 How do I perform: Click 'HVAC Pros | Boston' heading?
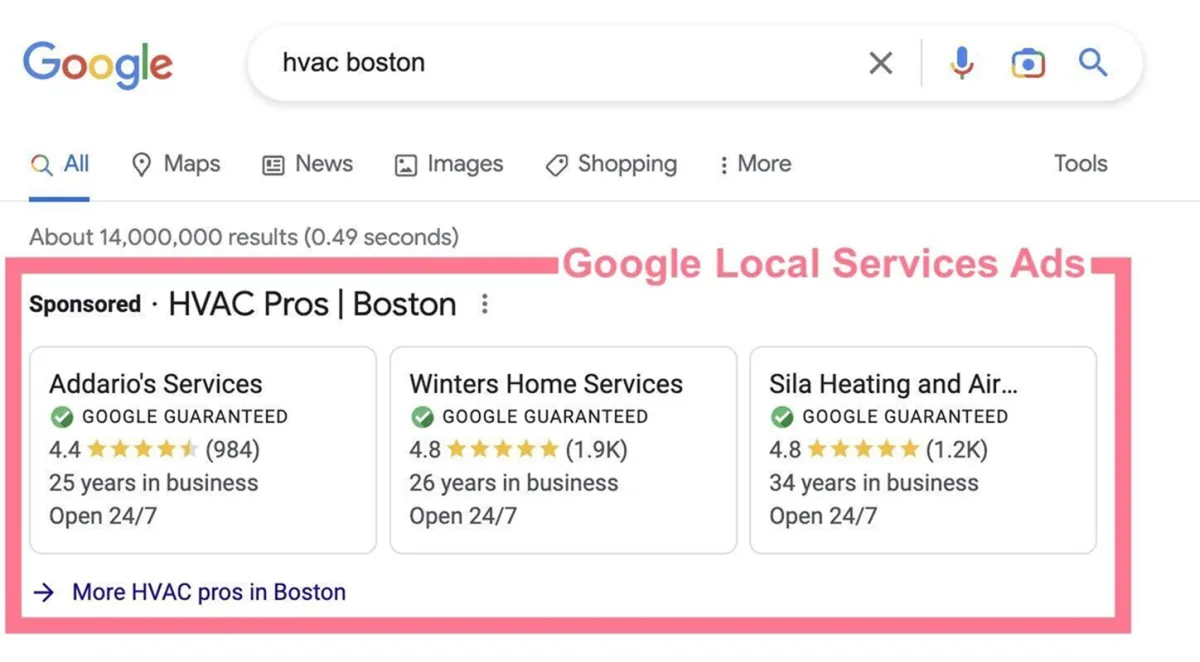[x=312, y=304]
